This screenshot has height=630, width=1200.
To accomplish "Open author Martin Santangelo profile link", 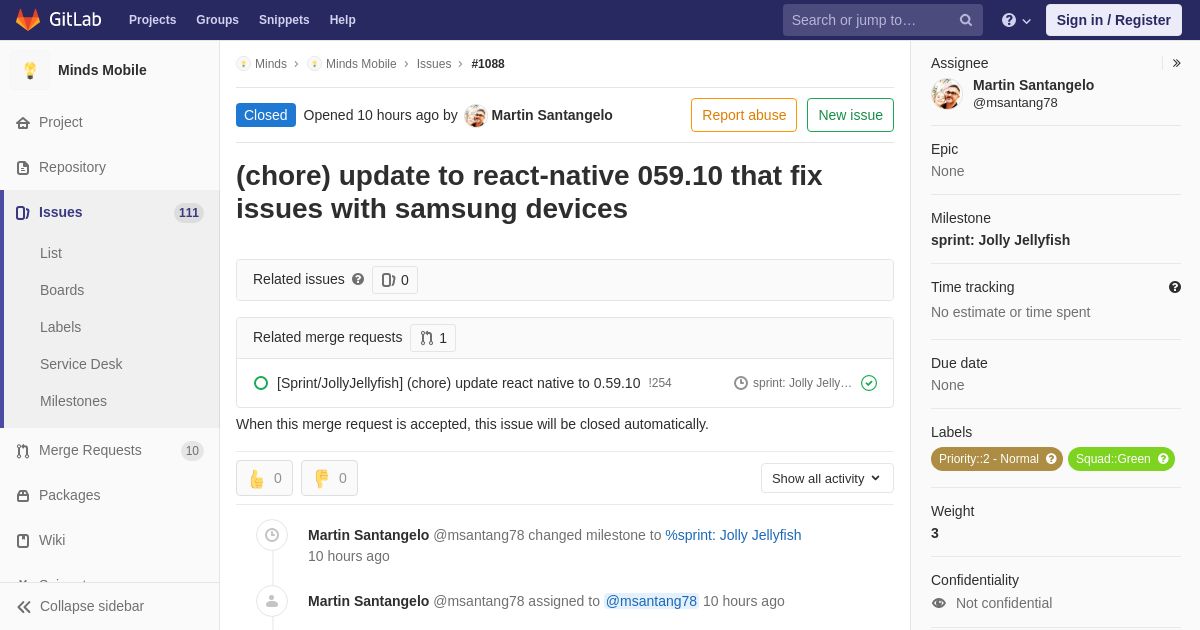I will click(552, 115).
